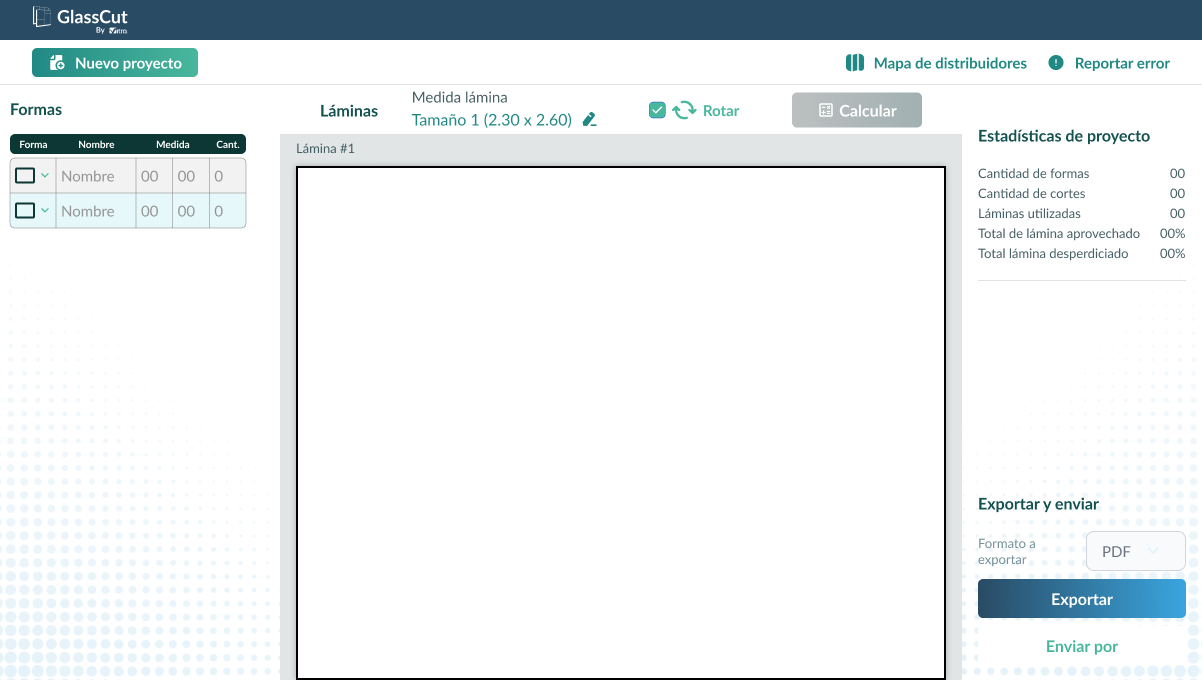Toggle the Rotar checkbox
Screen dimensions: 1202x680
click(657, 110)
